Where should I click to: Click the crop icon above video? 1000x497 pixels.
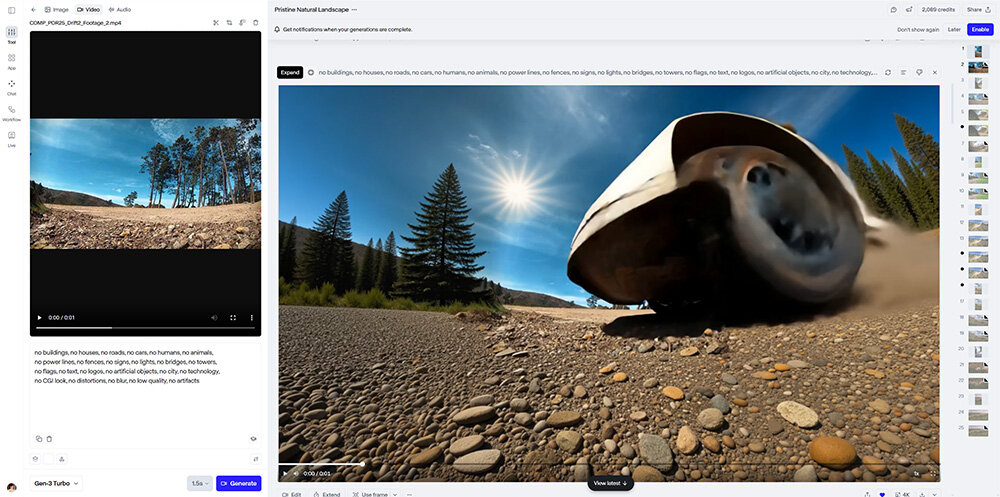[x=229, y=22]
